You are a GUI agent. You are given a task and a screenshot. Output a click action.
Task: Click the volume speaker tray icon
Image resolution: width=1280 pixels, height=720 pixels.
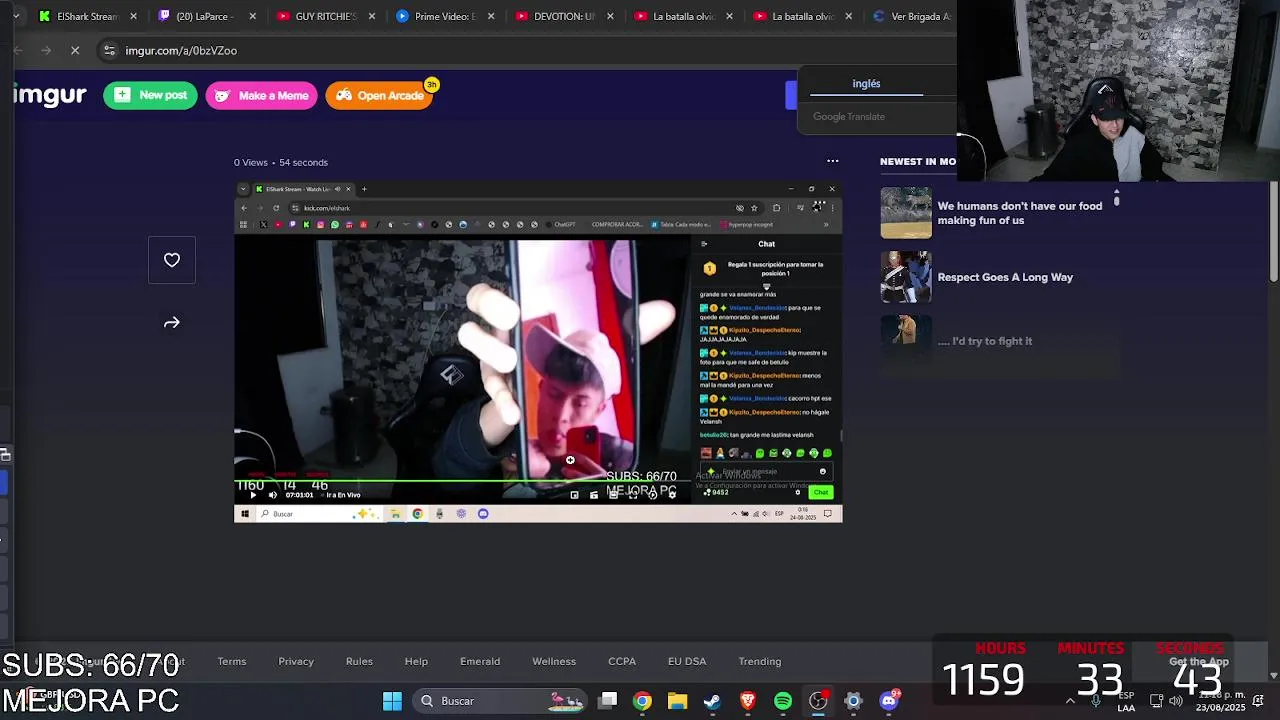(x=1176, y=701)
